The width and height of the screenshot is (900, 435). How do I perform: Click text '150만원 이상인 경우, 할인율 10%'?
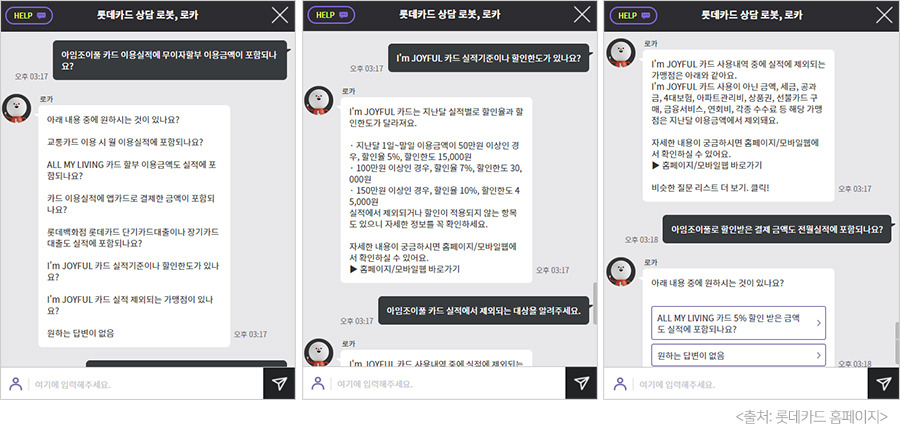[412, 191]
